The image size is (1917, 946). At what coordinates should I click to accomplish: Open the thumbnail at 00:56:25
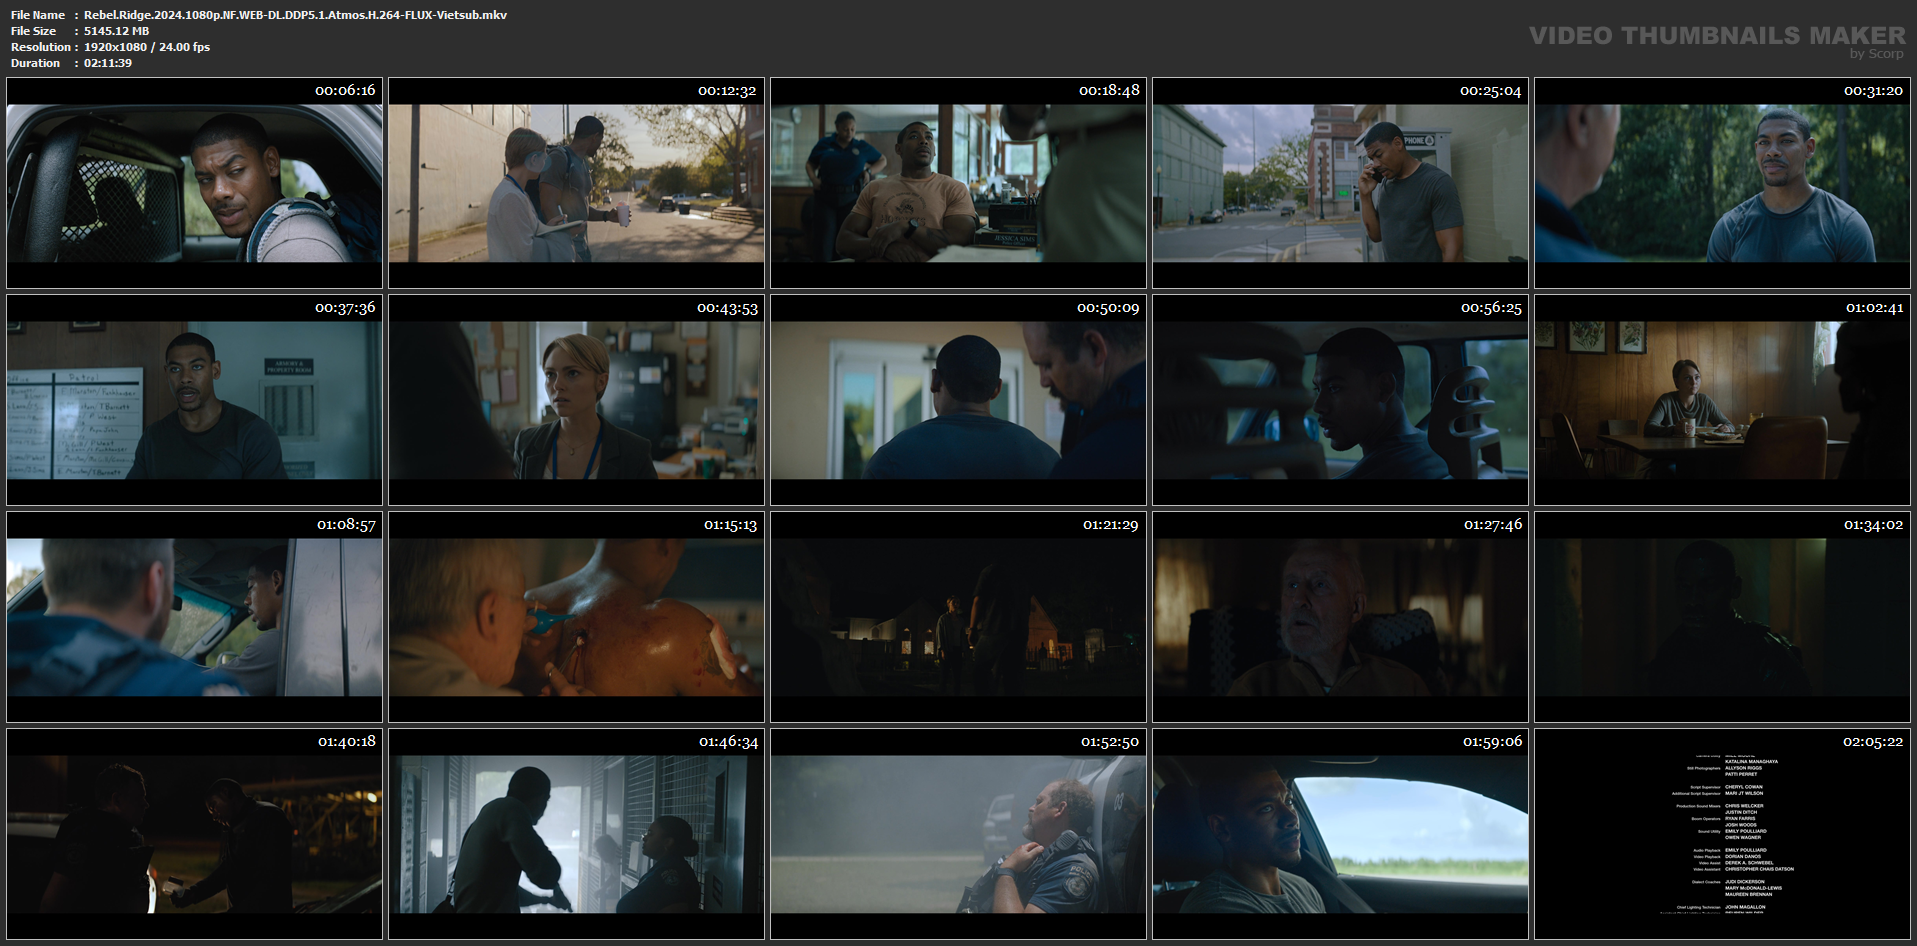(1340, 400)
